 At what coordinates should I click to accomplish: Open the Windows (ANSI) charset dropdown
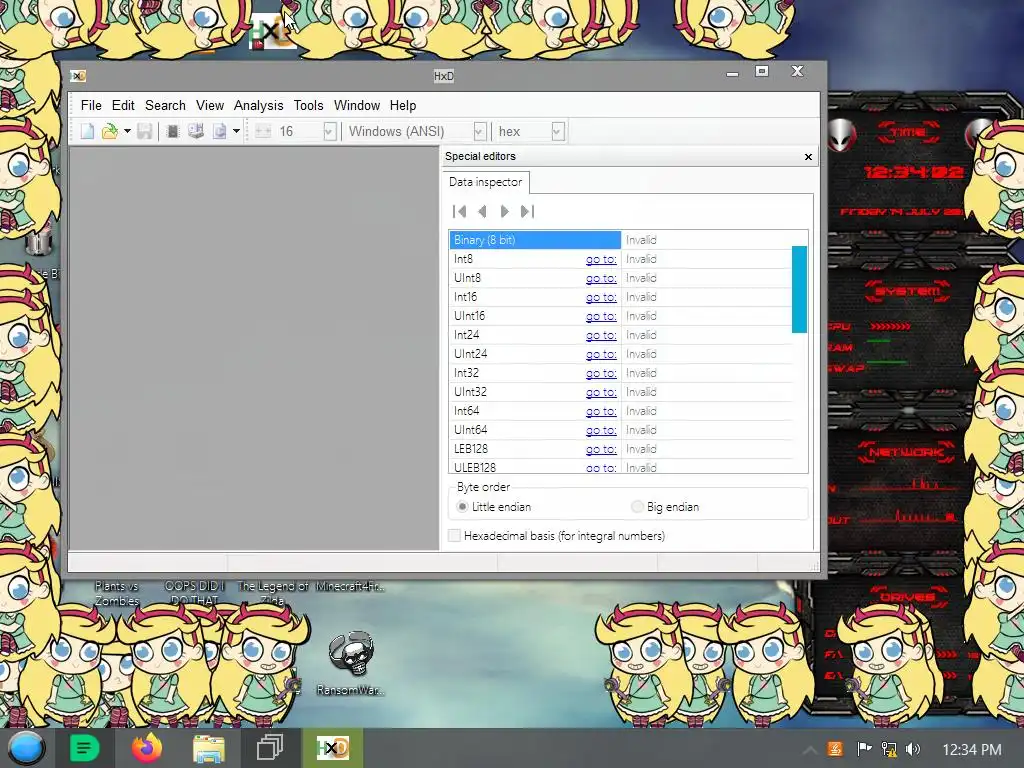point(479,131)
